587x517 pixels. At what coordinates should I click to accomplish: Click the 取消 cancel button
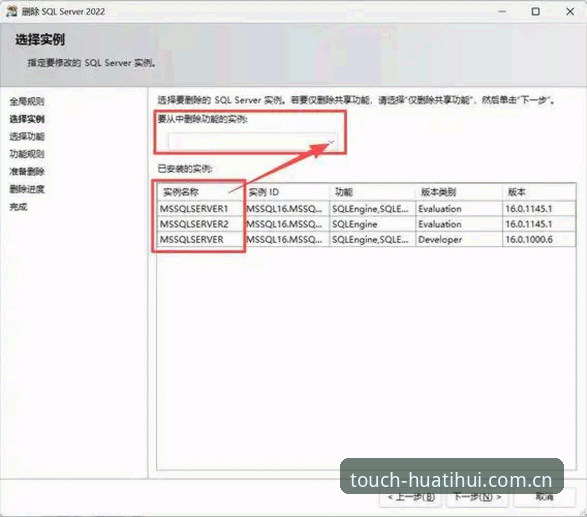pyautogui.click(x=544, y=497)
